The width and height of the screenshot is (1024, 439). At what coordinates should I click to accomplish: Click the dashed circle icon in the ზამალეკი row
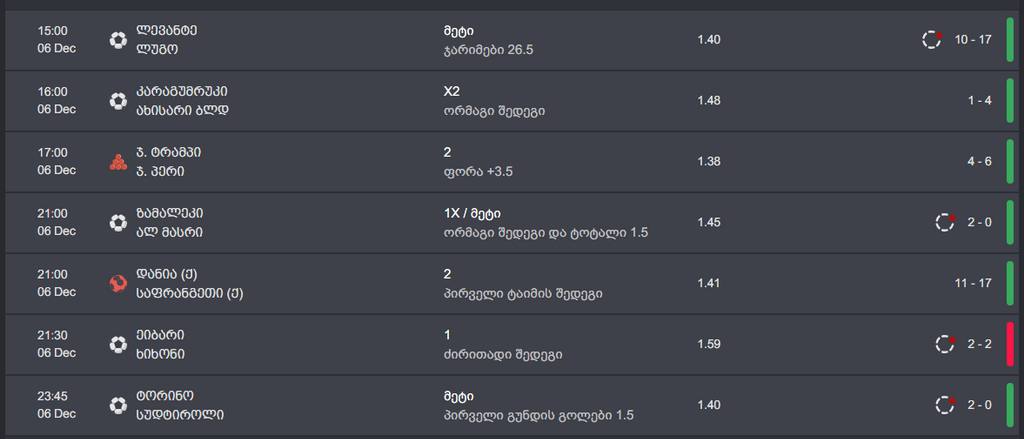tap(945, 222)
